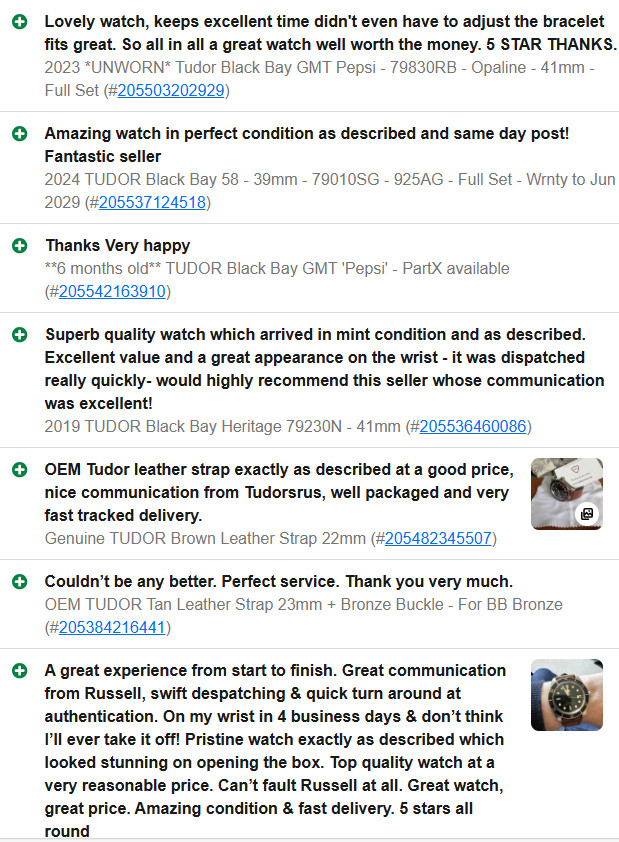Viewport: 619px width, 842px height.
Task: Click the 2024 TUDOR Black Bay 58 item title
Action: coord(330,191)
